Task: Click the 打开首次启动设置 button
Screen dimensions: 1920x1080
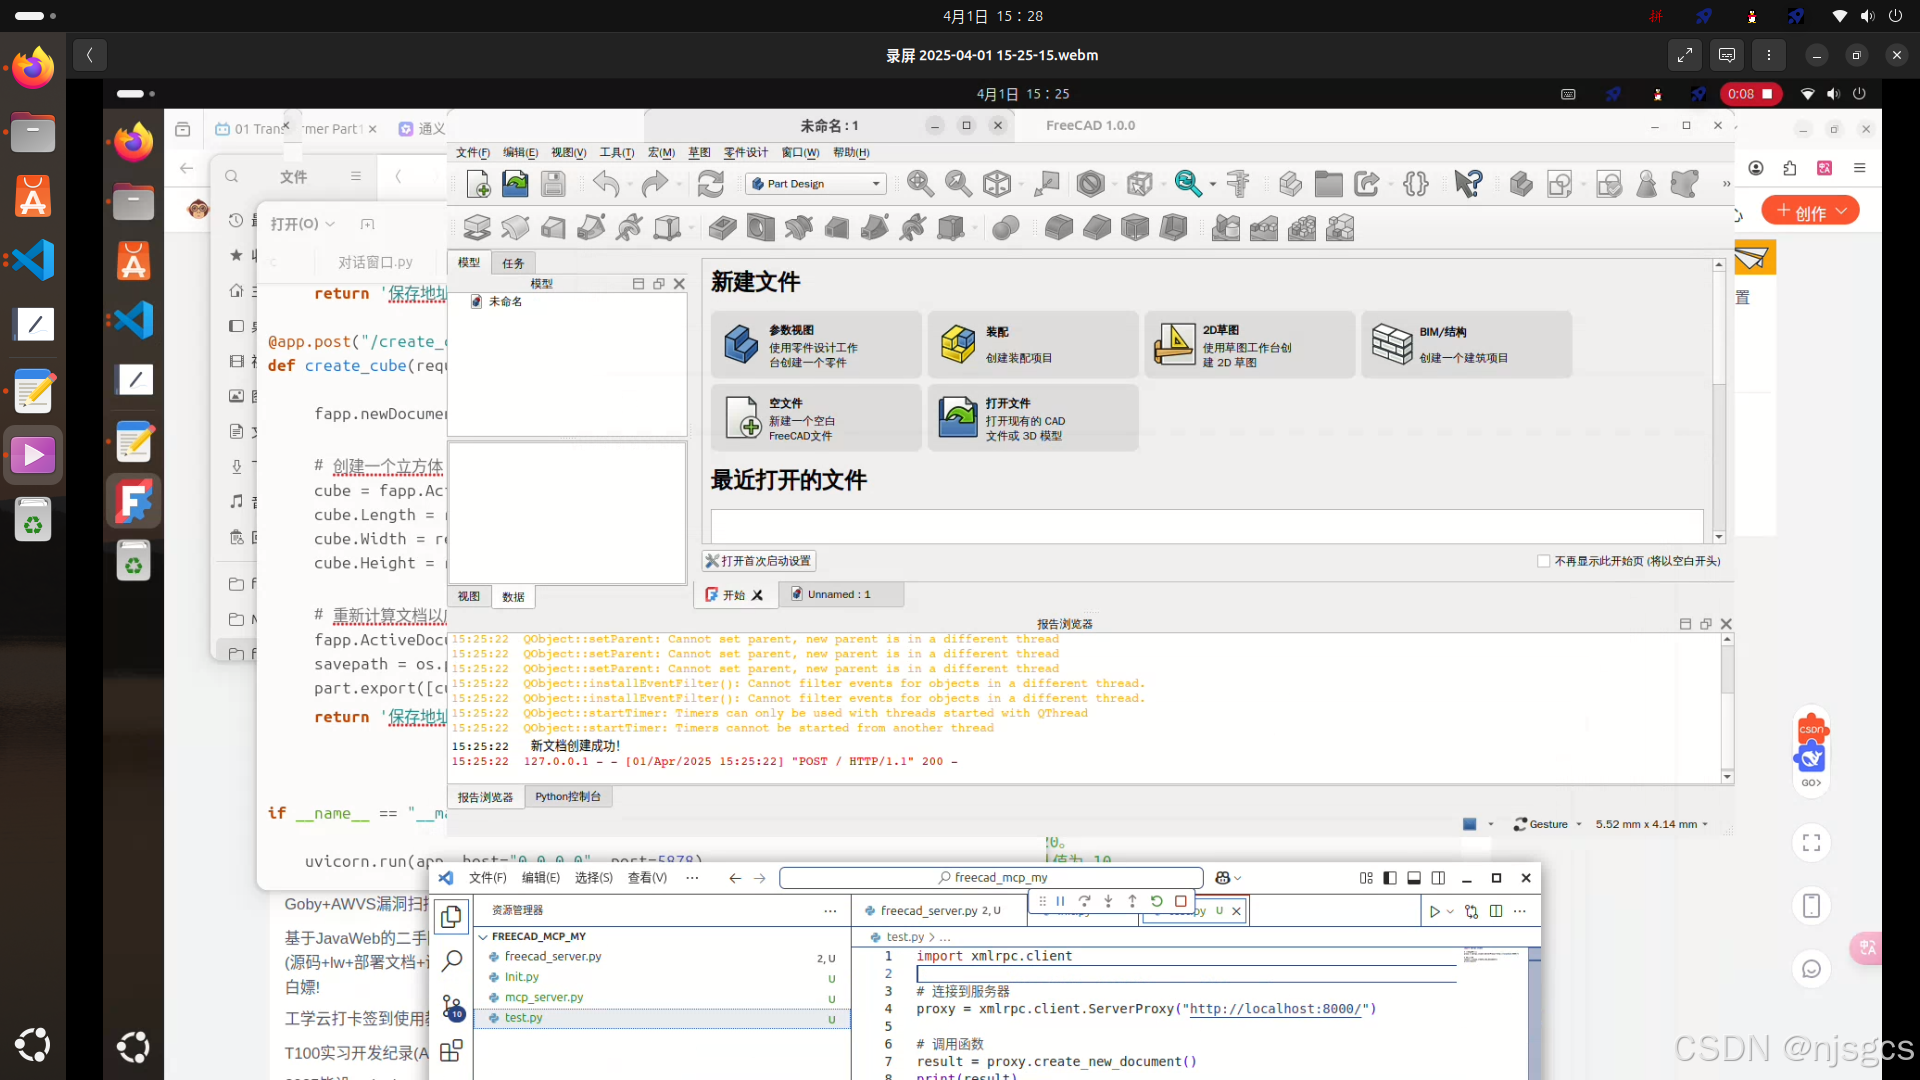Action: pos(759,561)
